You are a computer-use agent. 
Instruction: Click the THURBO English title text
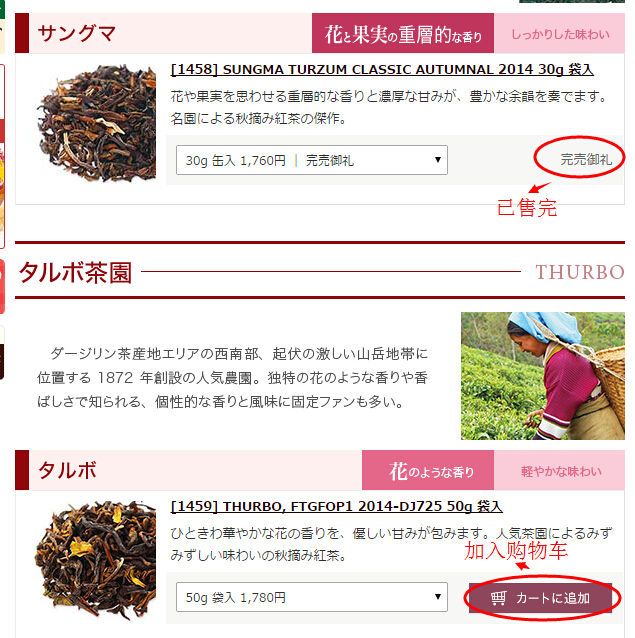point(580,272)
